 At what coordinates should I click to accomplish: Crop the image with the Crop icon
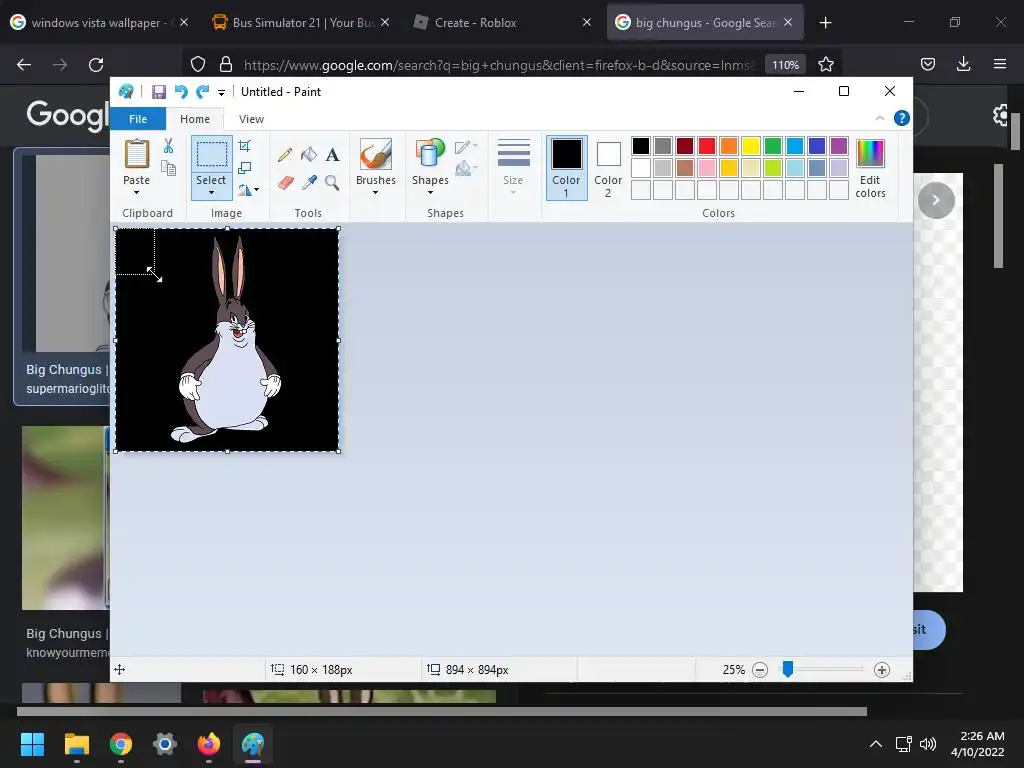click(245, 146)
